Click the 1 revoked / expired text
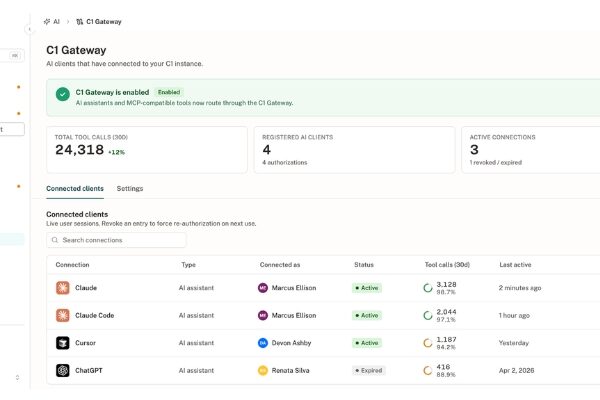Viewport: 600px width, 400px height. click(496, 163)
